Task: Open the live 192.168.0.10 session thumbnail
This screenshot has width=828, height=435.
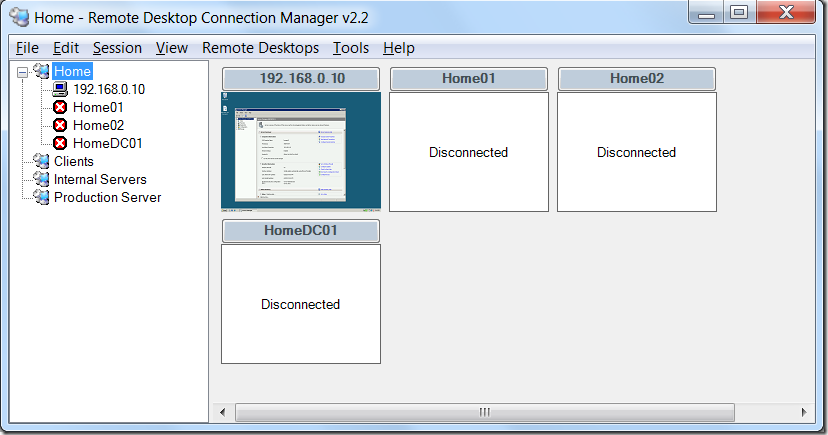Action: pyautogui.click(x=301, y=152)
